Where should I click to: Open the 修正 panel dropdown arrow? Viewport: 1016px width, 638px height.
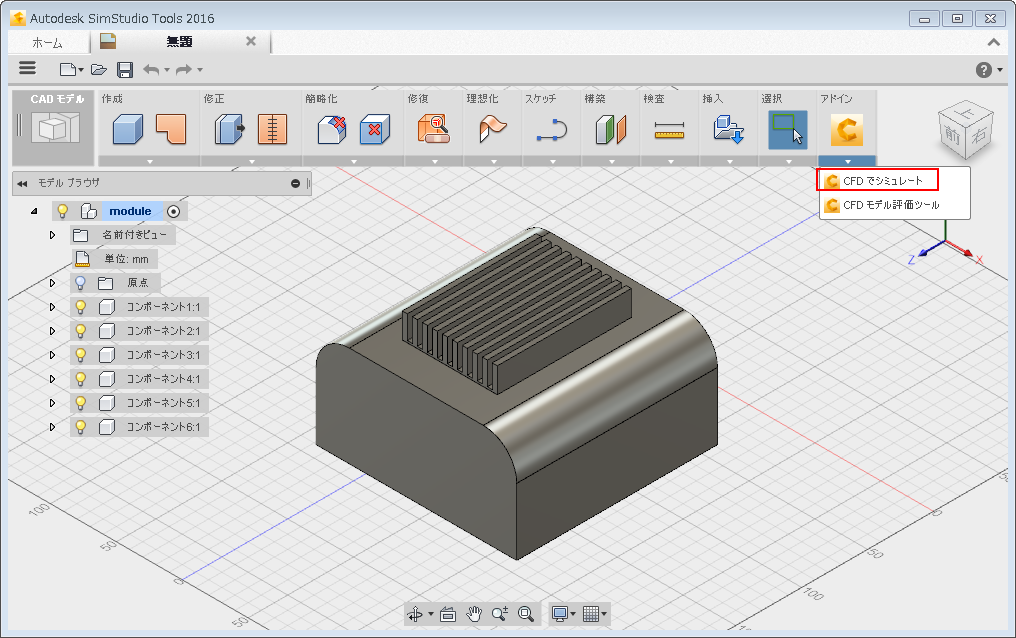click(251, 161)
